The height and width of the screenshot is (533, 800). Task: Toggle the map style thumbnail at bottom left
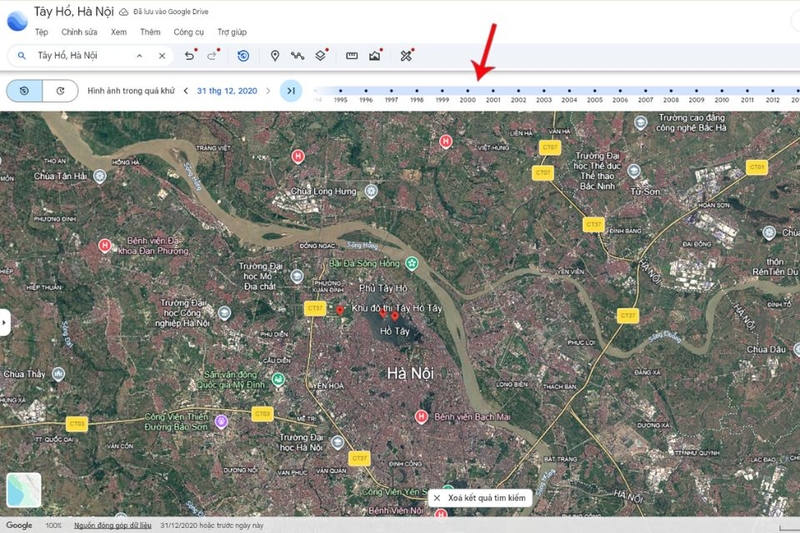tap(24, 490)
